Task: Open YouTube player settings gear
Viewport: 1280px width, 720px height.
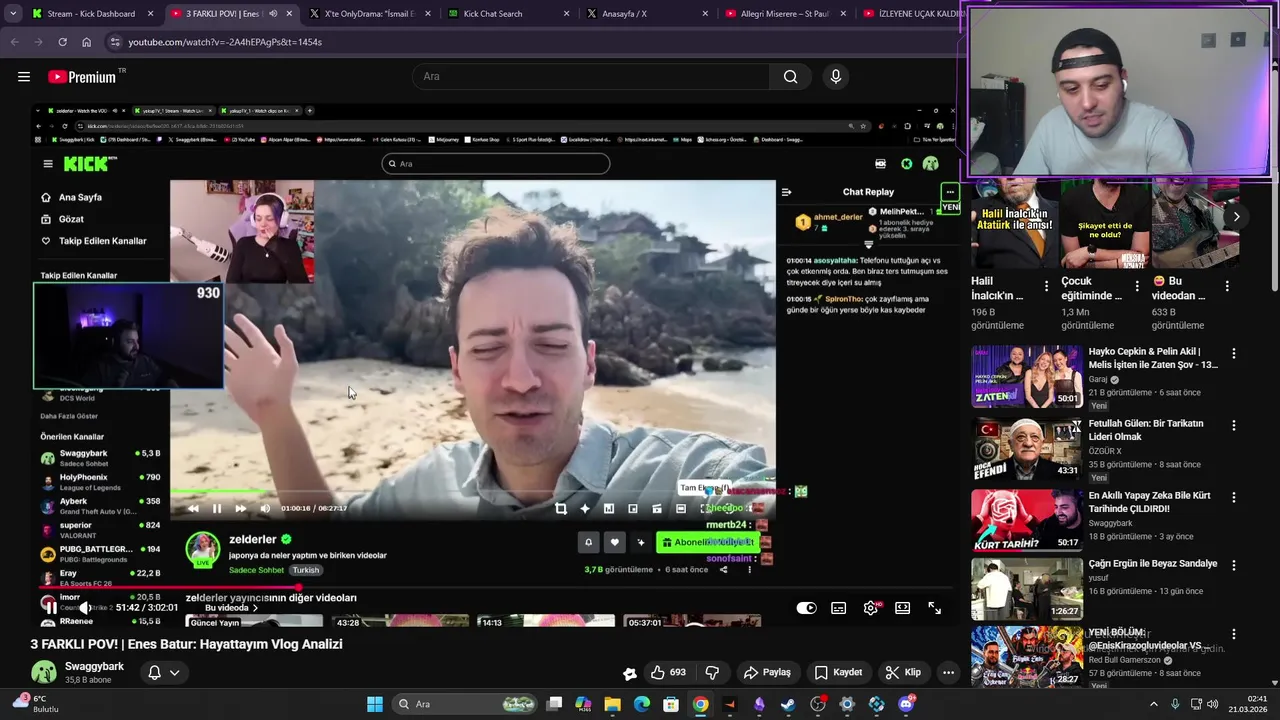Action: pyautogui.click(x=871, y=607)
